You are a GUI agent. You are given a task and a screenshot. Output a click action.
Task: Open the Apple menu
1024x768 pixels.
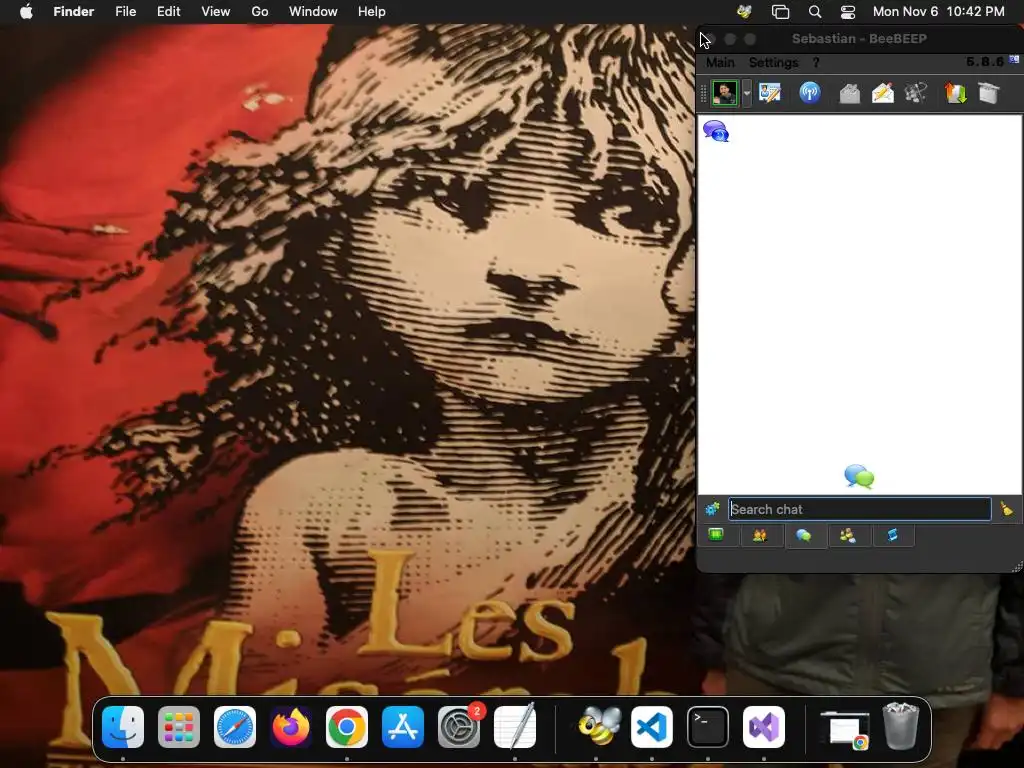pos(26,12)
